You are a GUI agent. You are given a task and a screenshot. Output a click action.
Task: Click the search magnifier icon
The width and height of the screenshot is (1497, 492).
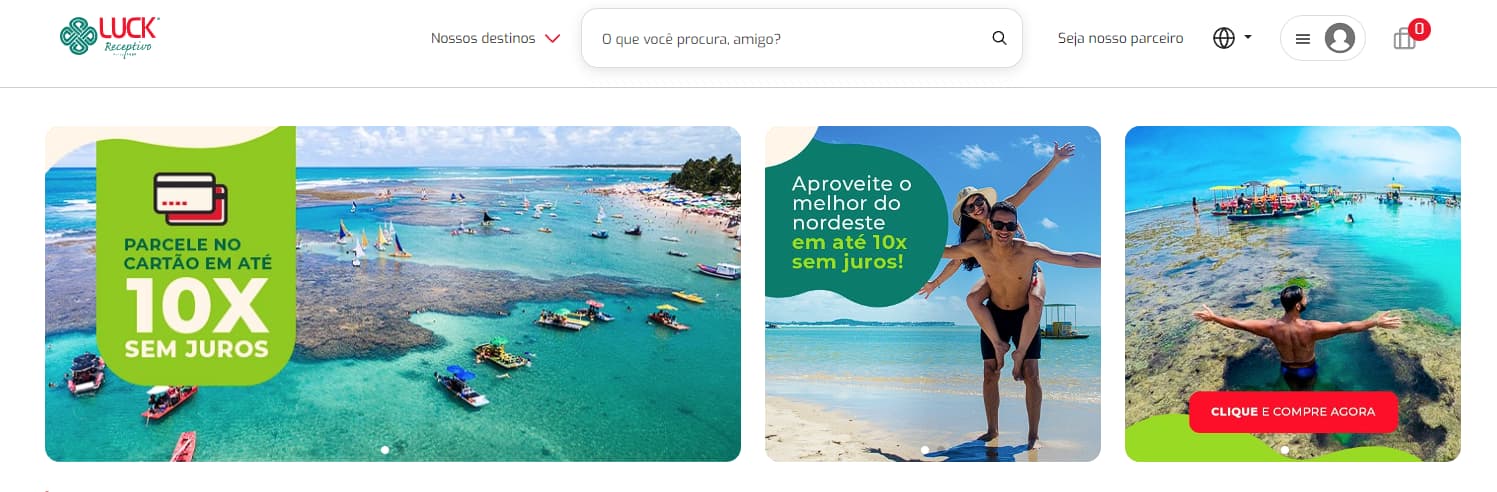click(x=999, y=38)
